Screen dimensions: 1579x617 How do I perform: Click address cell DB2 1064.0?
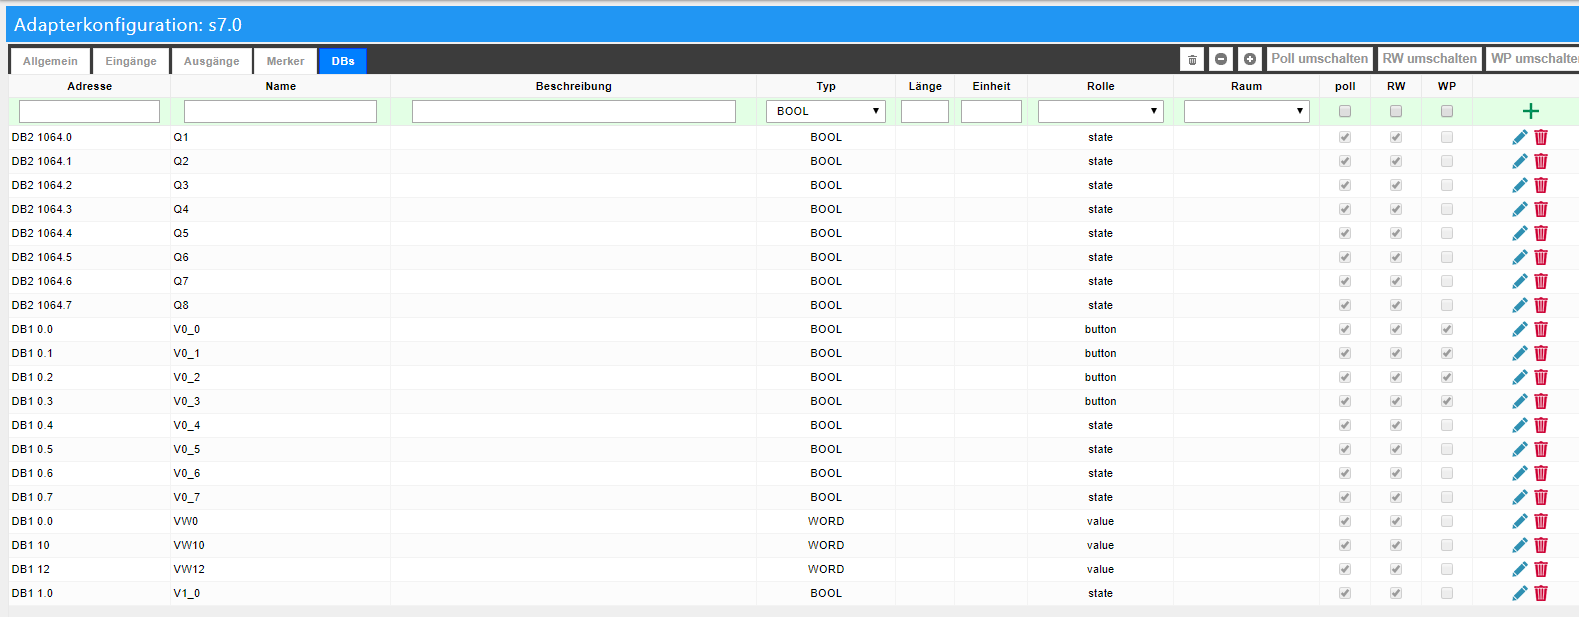[42, 137]
